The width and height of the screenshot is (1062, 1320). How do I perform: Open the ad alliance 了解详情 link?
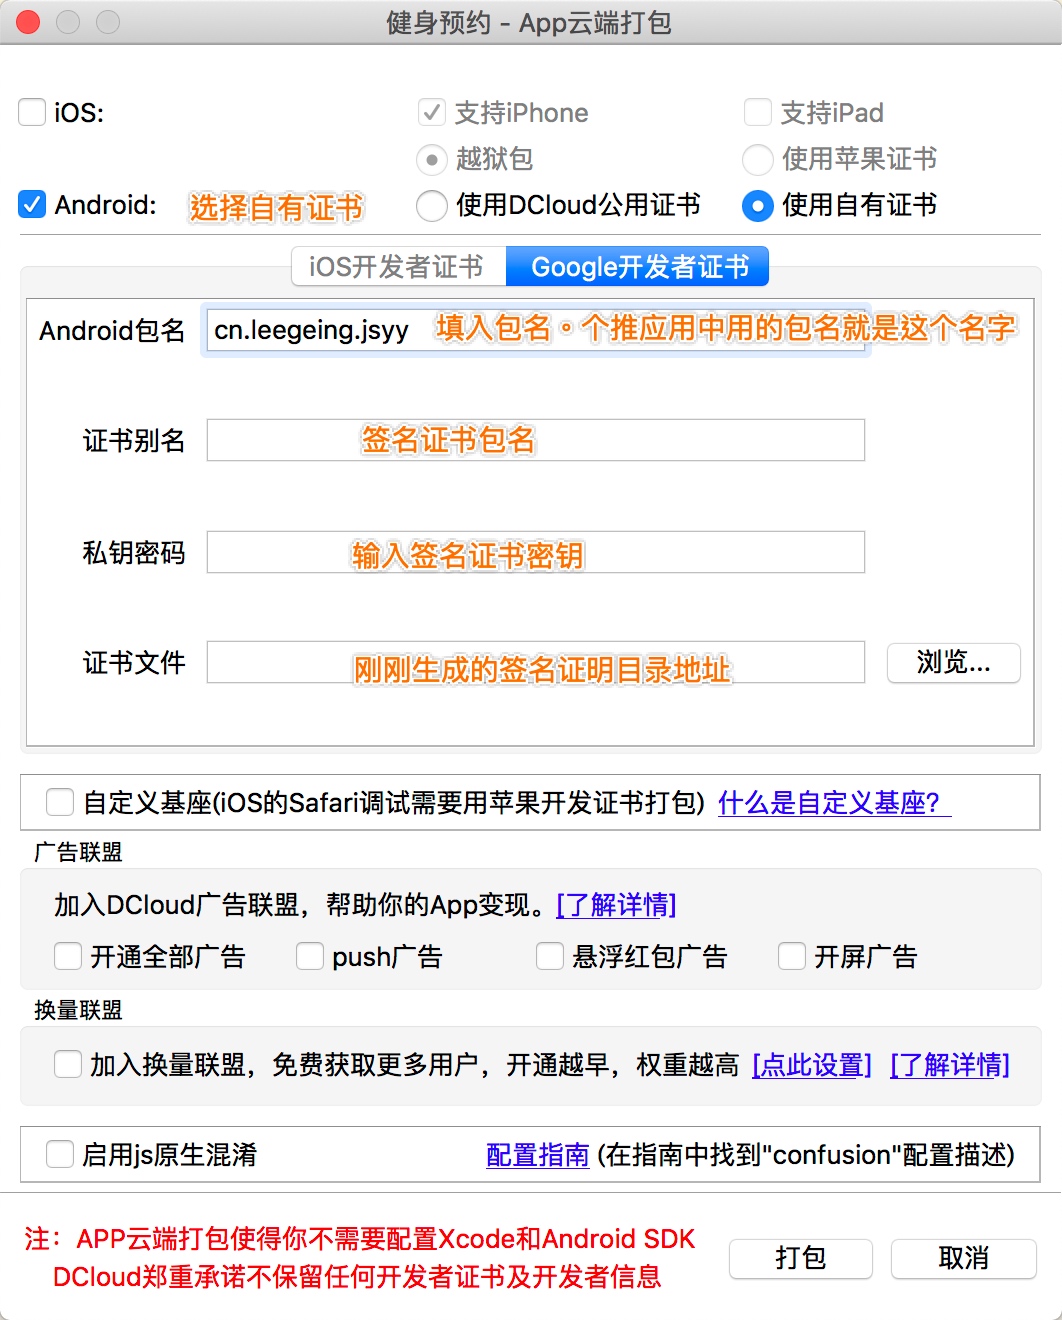point(616,905)
